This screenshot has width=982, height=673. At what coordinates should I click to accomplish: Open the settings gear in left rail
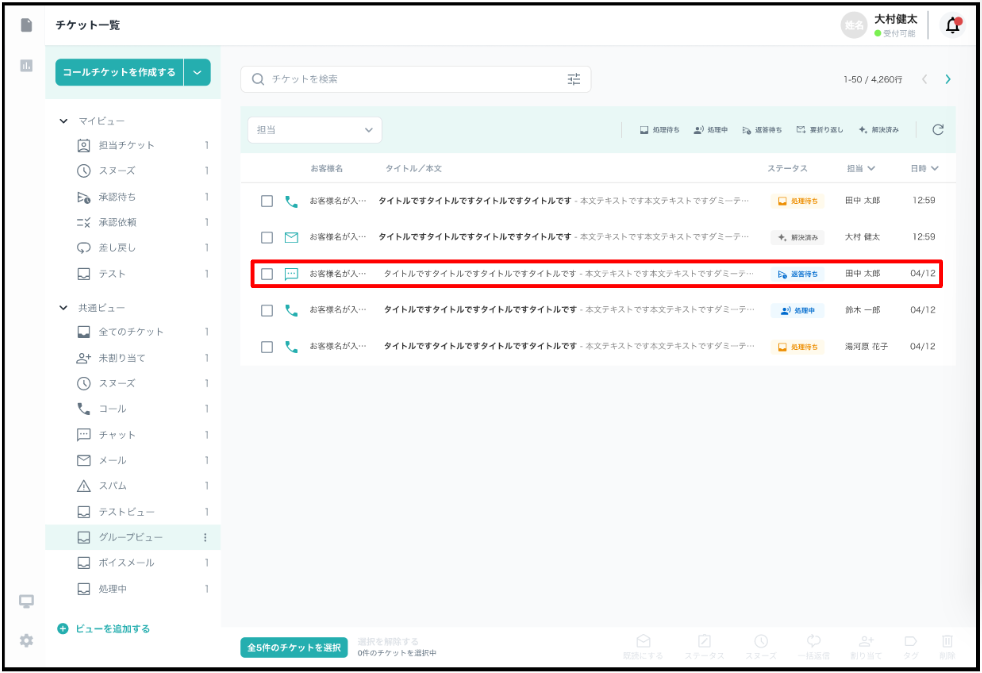(x=27, y=640)
